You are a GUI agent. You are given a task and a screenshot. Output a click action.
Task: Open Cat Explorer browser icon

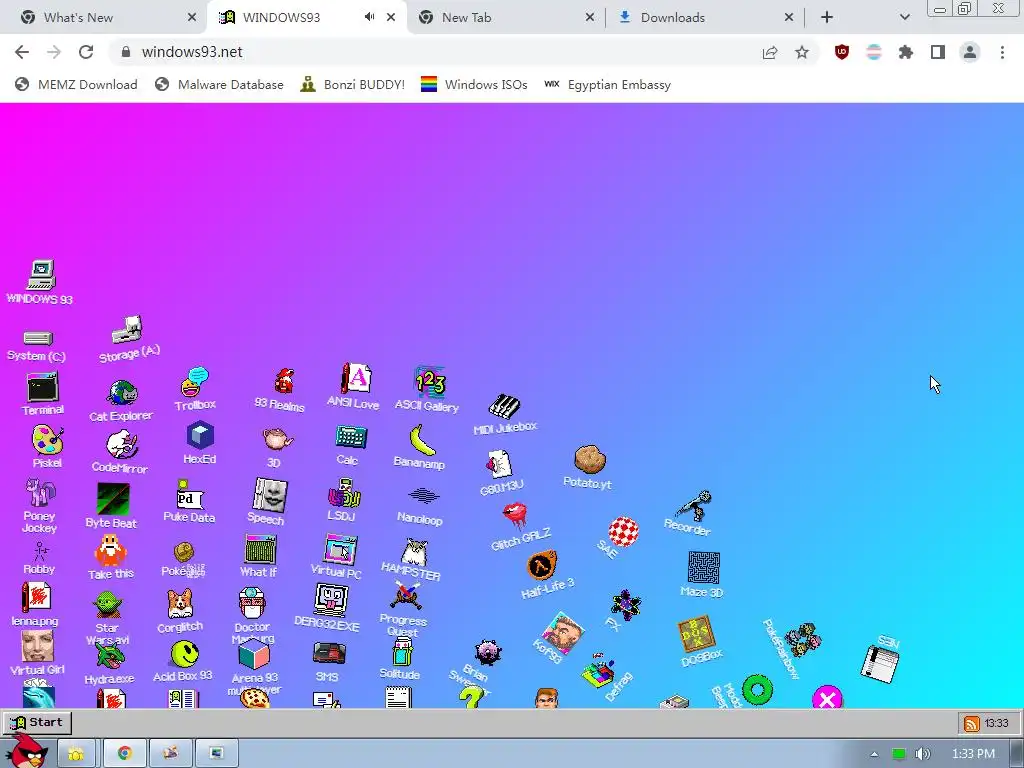click(x=122, y=394)
